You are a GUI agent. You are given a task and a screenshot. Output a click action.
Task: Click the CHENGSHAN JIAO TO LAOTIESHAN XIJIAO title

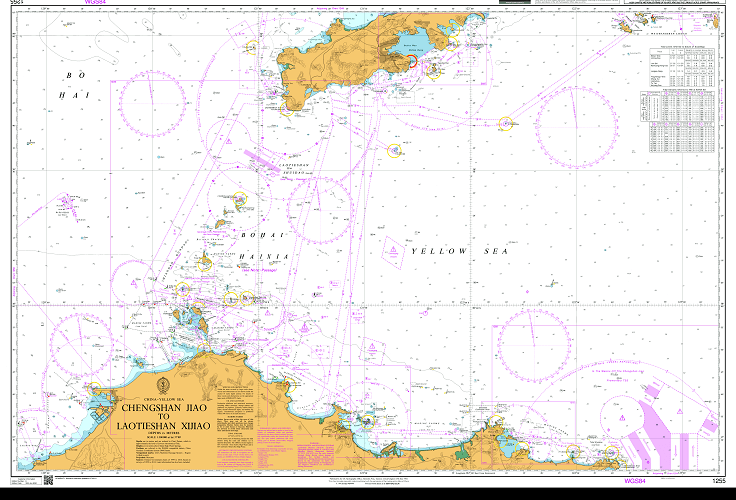coord(165,417)
